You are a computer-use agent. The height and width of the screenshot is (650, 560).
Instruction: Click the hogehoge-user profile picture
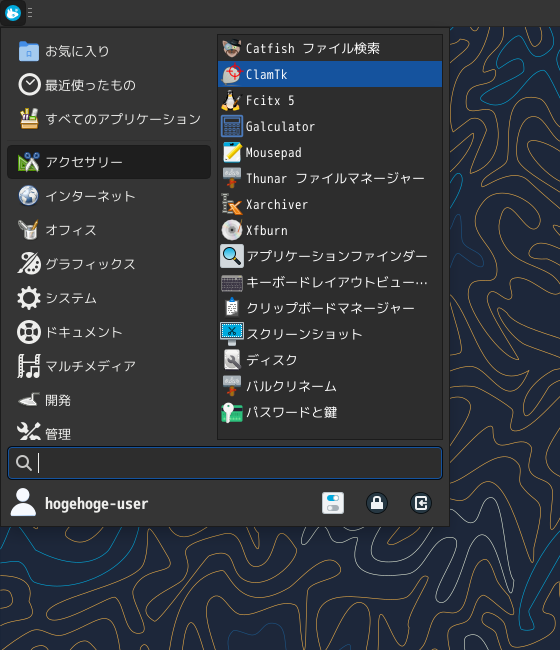pos(23,503)
